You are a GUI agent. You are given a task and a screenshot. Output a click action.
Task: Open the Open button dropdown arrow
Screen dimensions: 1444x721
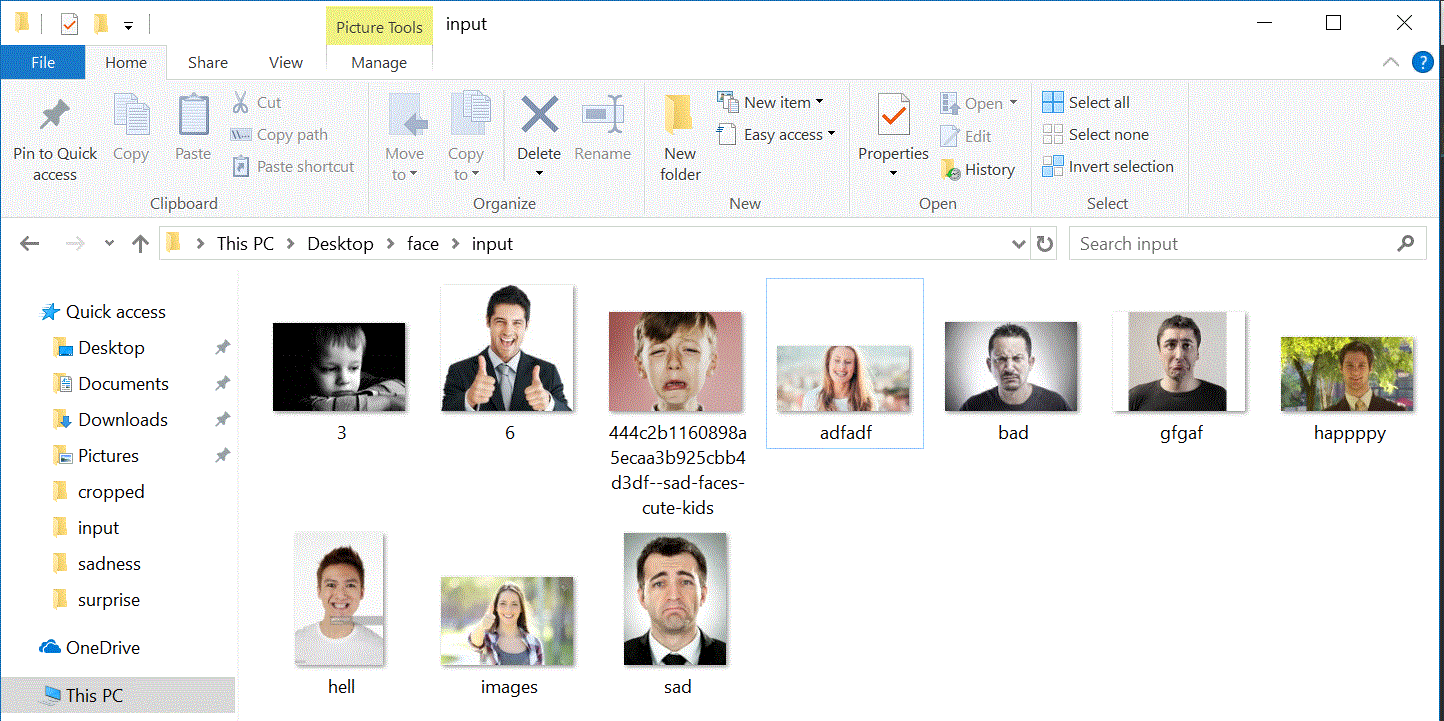[x=1012, y=103]
